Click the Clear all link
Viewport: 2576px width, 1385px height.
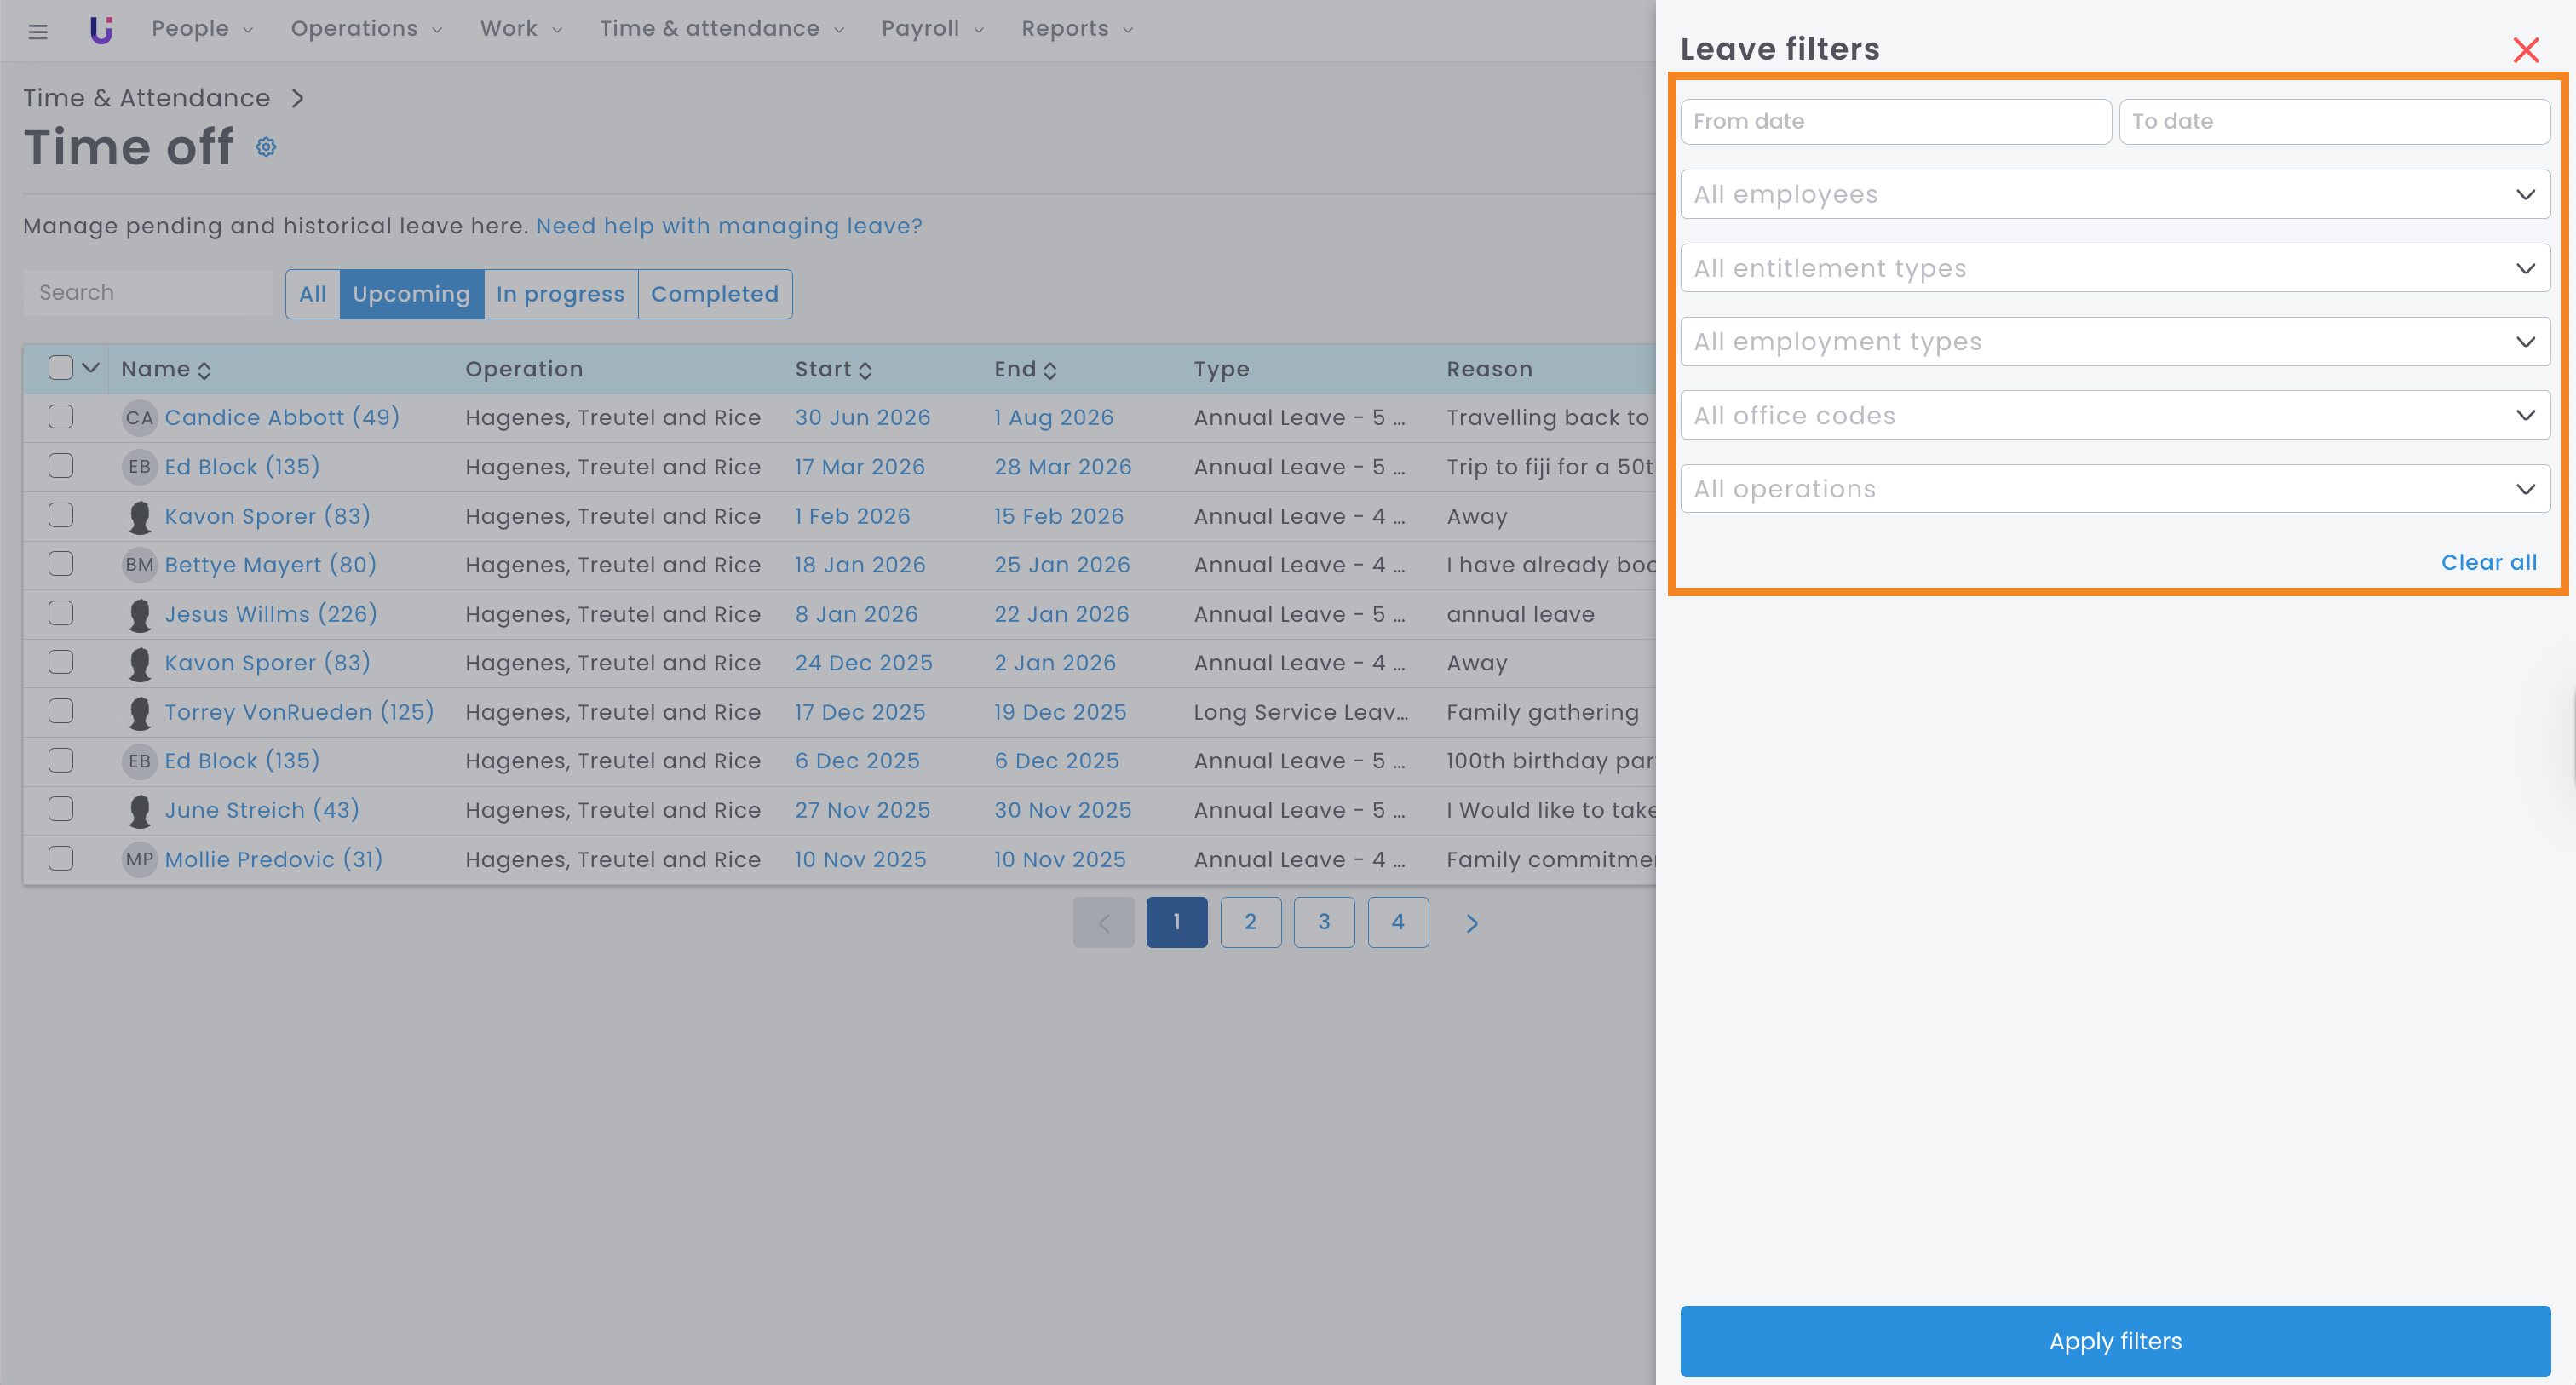pos(2488,563)
